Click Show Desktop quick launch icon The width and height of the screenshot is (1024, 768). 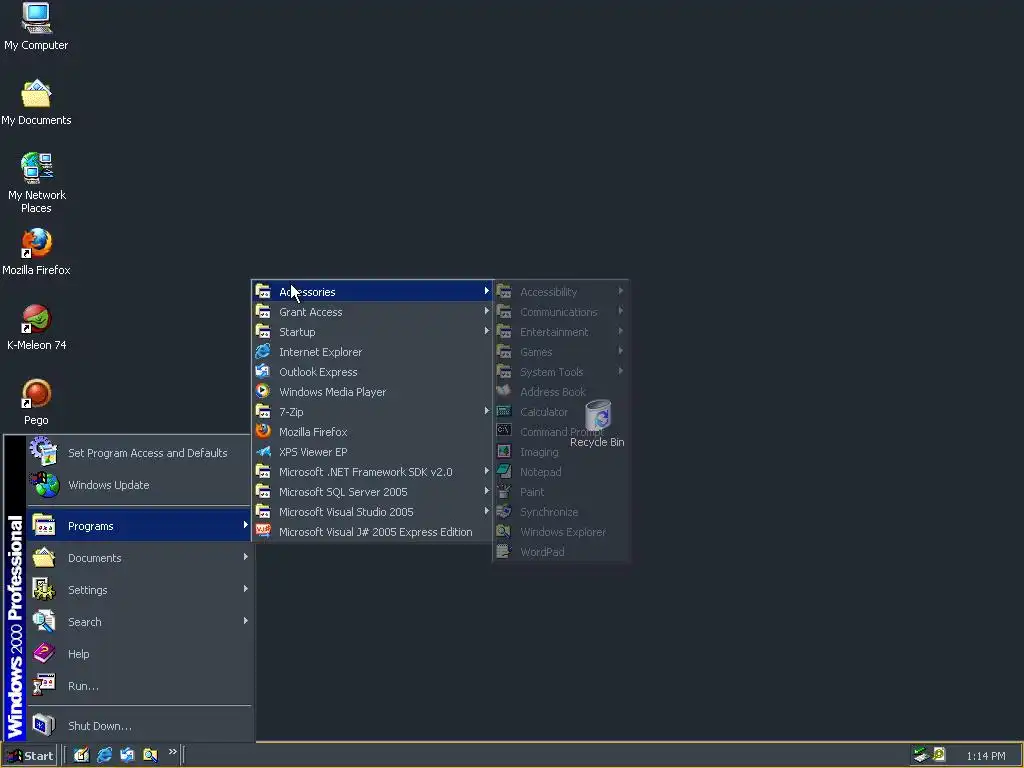(x=81, y=755)
